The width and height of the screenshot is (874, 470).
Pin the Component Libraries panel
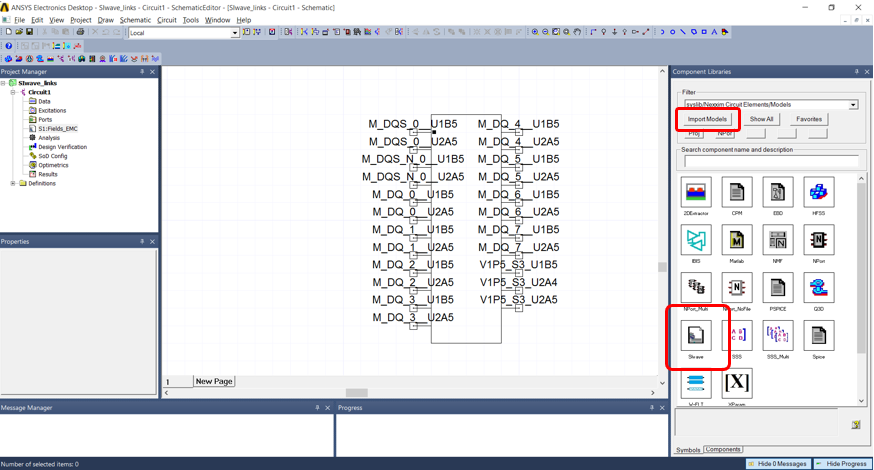point(857,72)
